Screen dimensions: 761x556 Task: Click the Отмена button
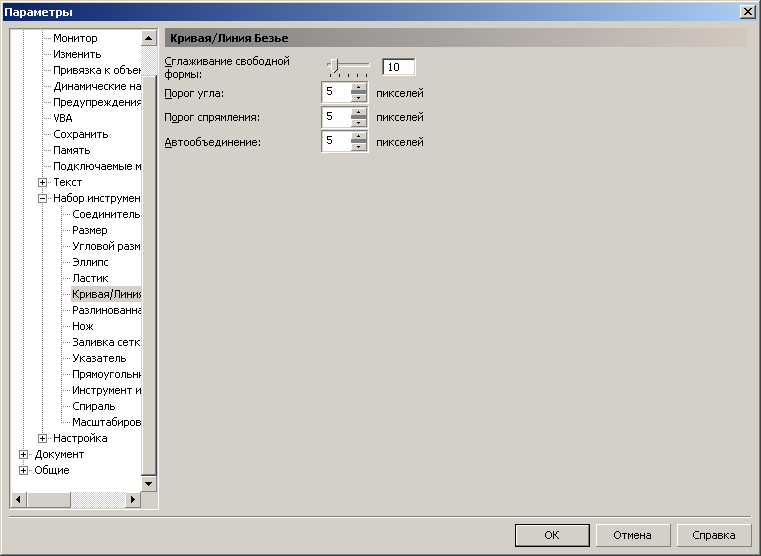[x=633, y=535]
